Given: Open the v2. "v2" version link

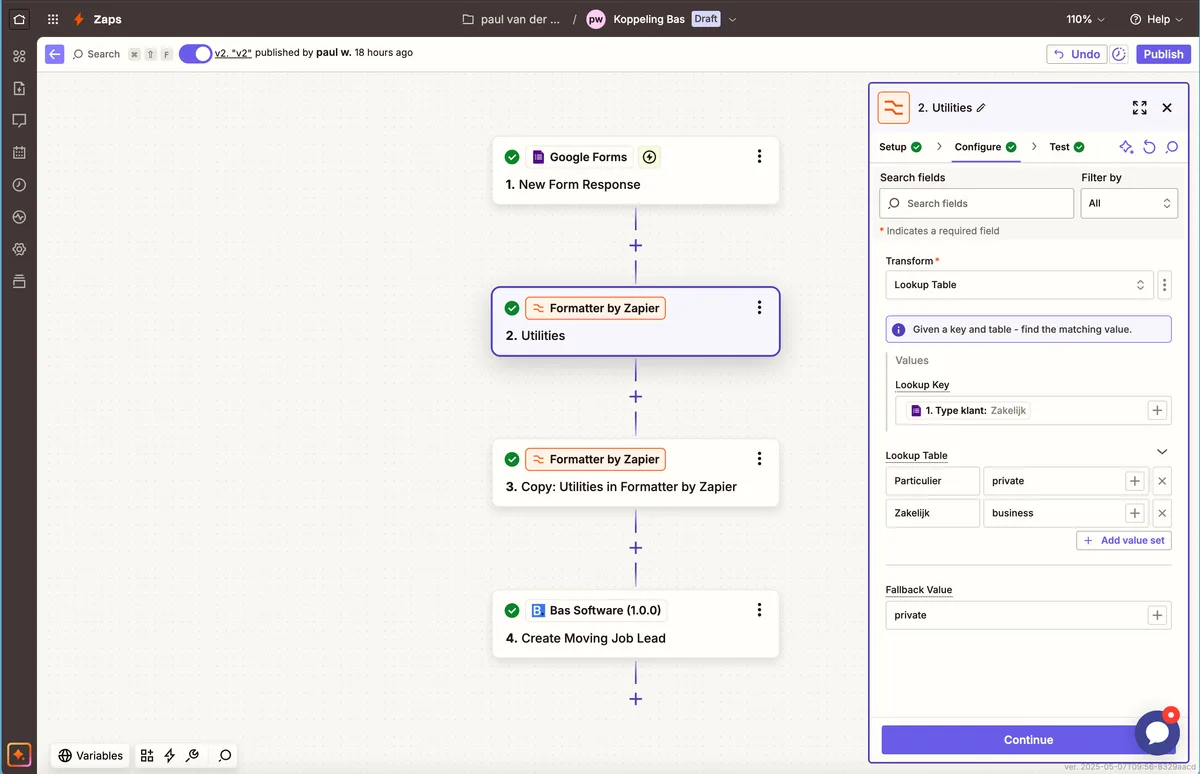Looking at the screenshot, I should [x=233, y=53].
